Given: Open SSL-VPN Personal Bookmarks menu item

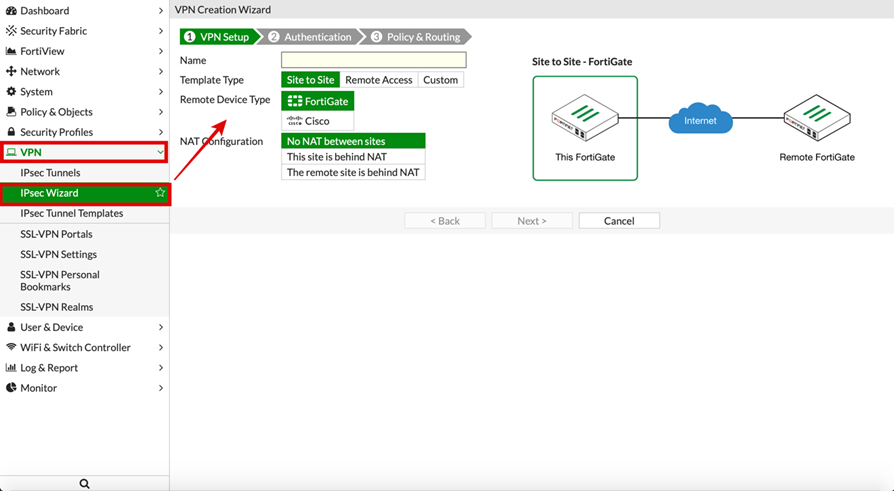Looking at the screenshot, I should (x=84, y=281).
